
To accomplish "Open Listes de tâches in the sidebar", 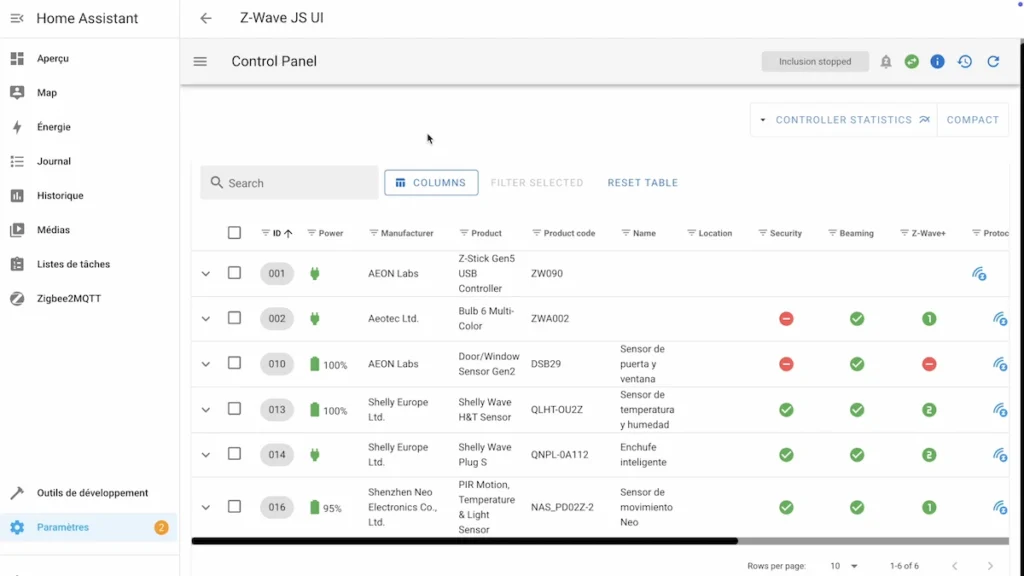I will 89,264.
